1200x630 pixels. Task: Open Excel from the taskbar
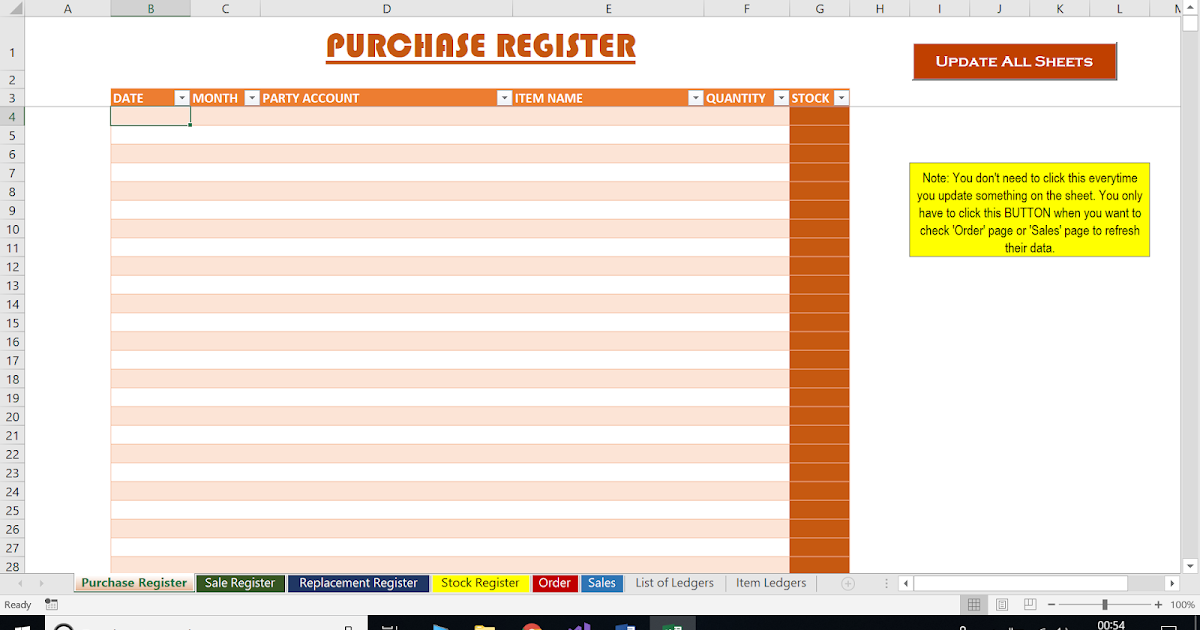point(673,623)
